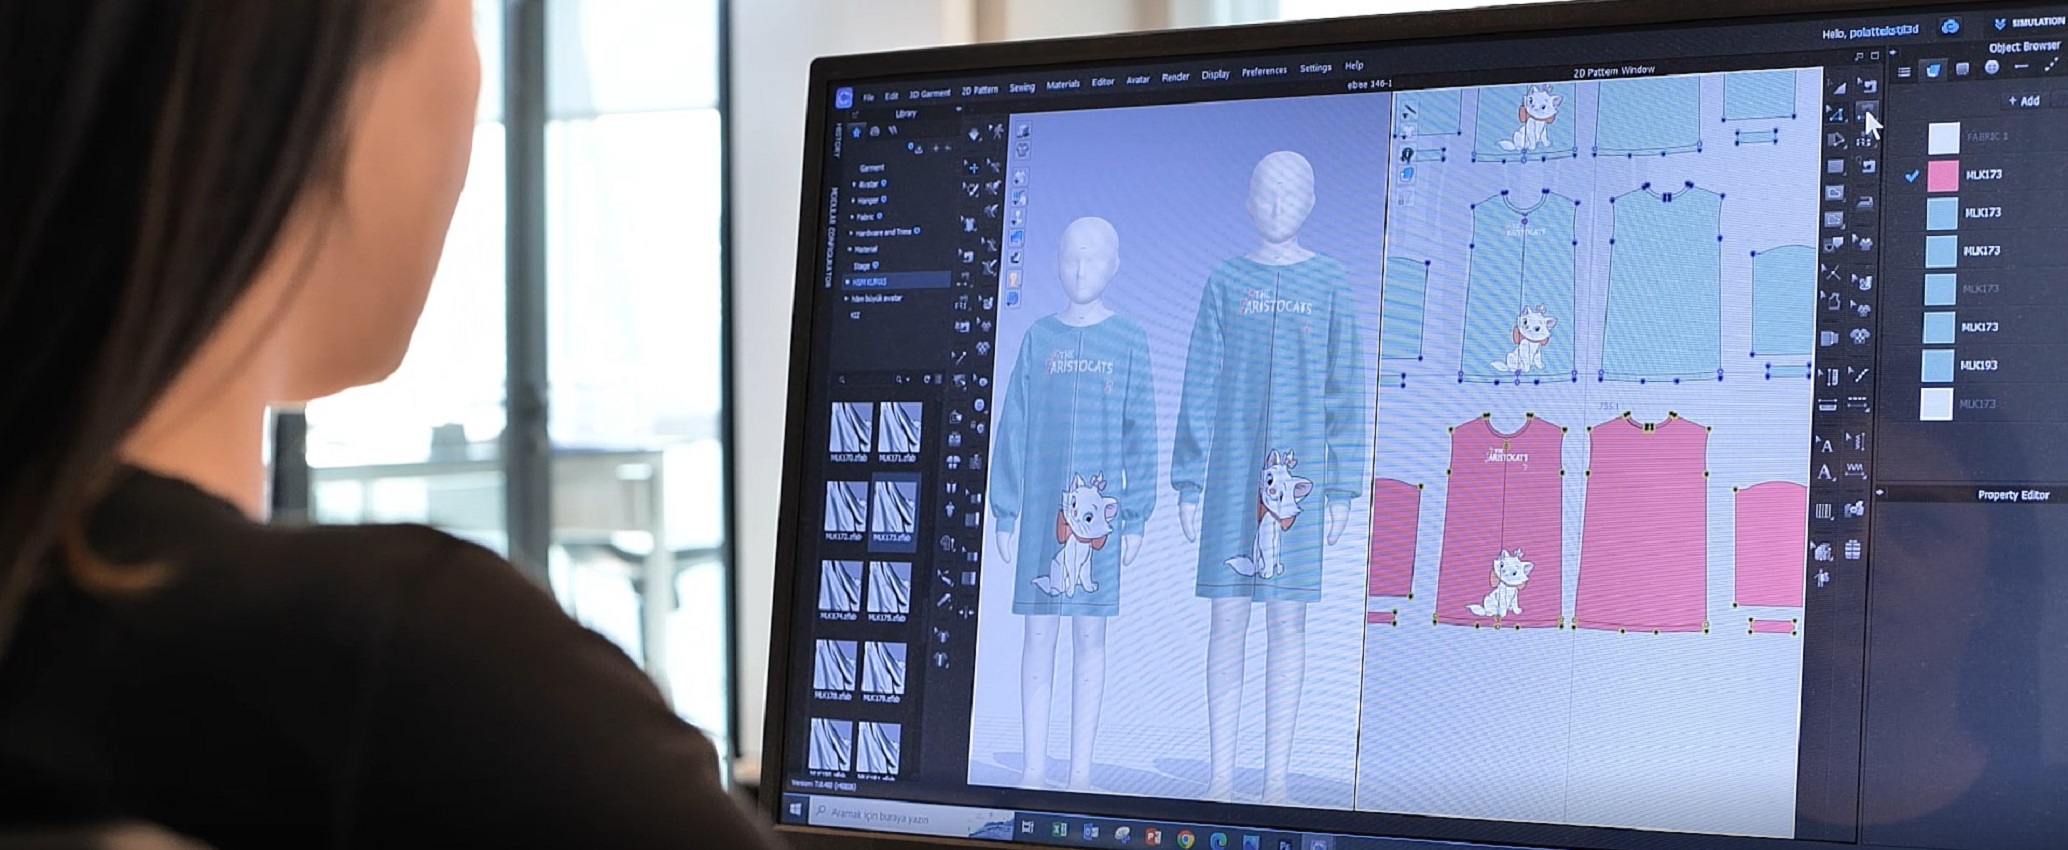Open the Library home icon
The image size is (2068, 850).
(856, 132)
